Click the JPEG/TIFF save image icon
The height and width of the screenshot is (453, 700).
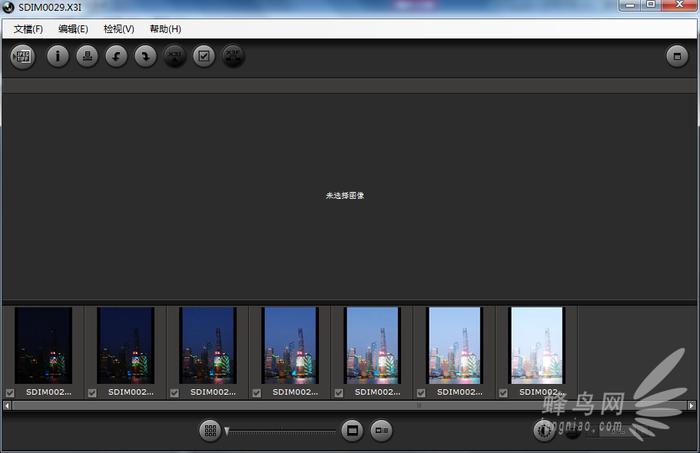[x=23, y=57]
